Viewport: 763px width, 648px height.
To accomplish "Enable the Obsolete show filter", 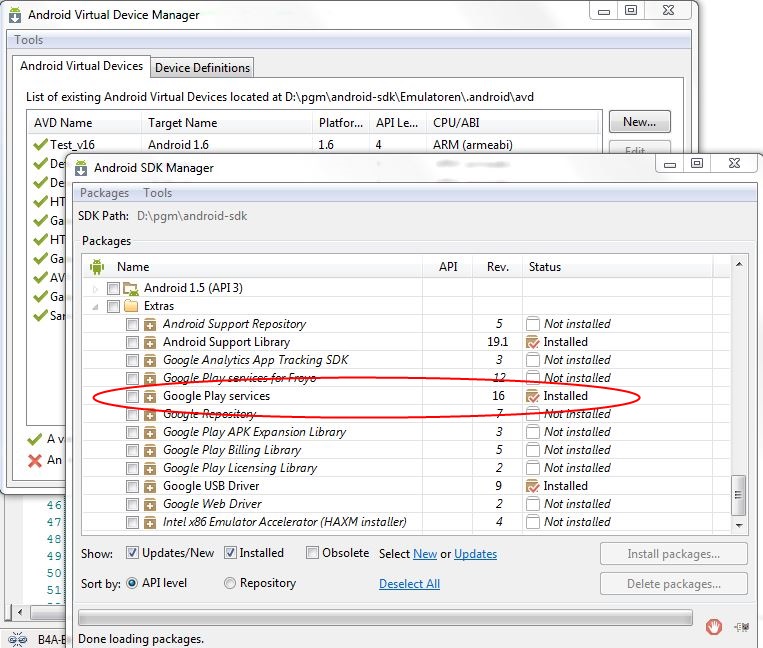I will point(312,553).
